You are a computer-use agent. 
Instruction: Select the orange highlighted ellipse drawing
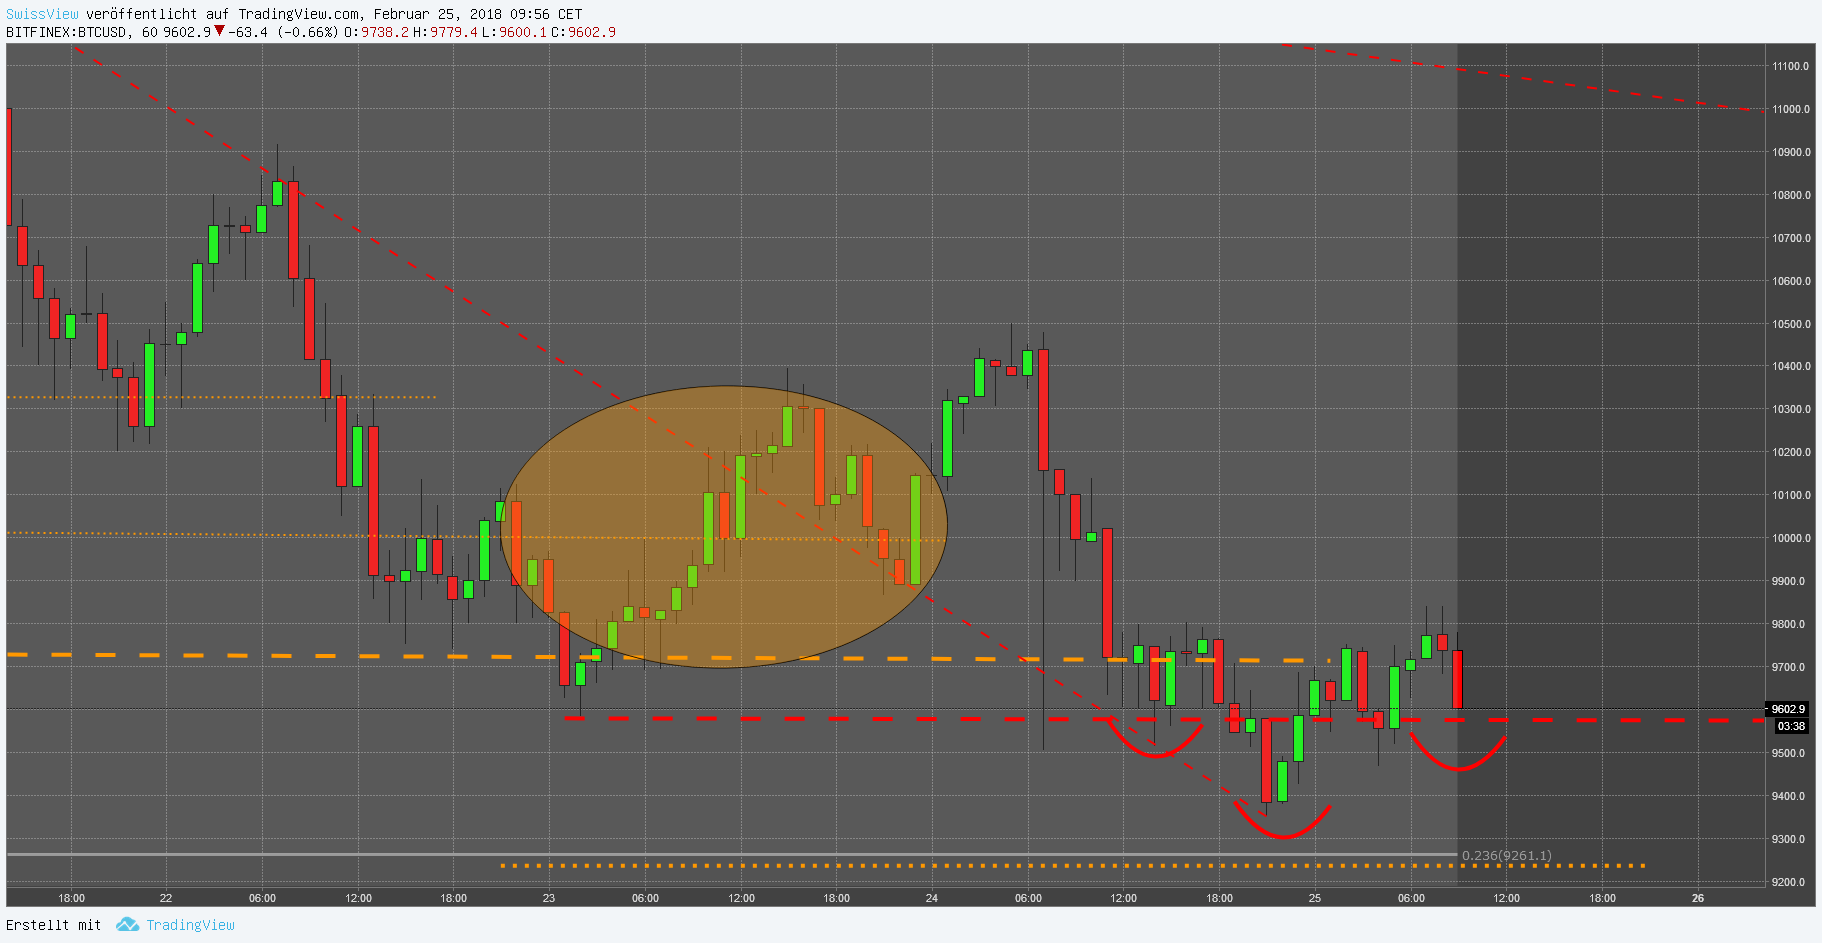(x=723, y=527)
